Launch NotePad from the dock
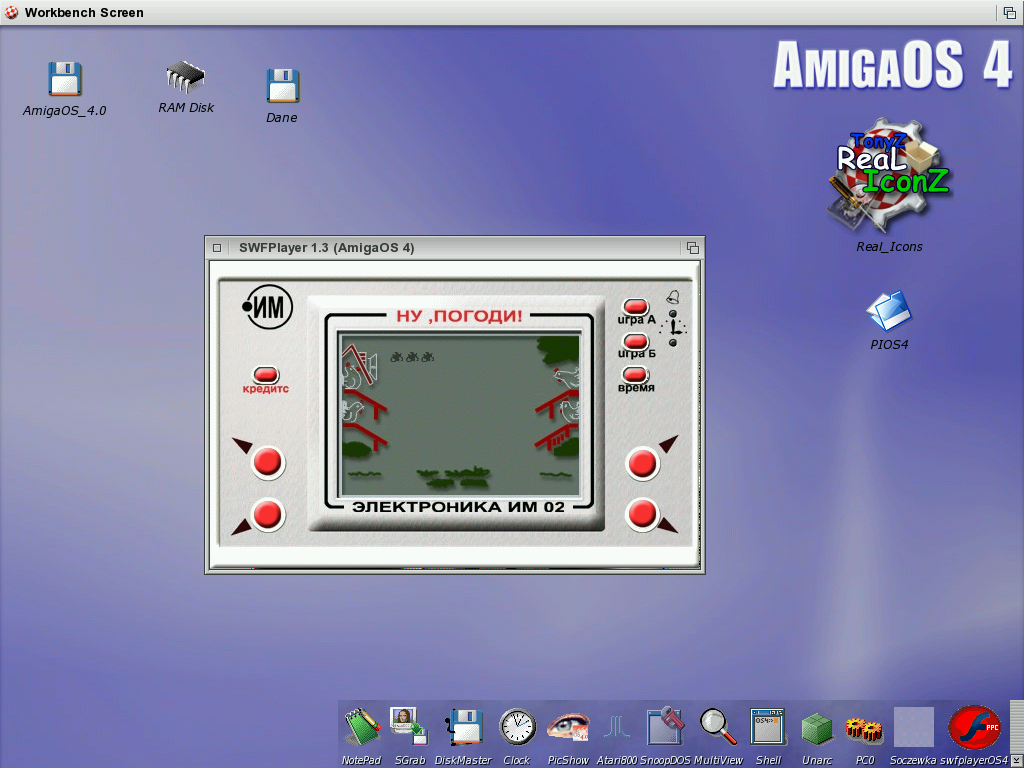This screenshot has height=768, width=1024. pos(362,726)
